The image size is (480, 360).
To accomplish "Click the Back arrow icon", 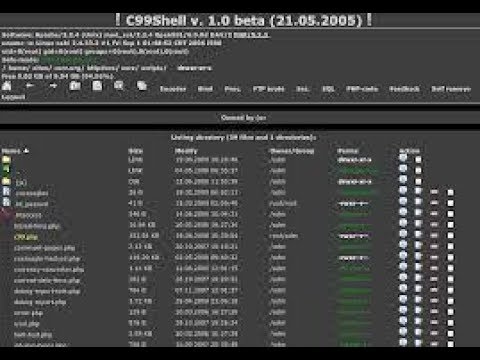I will (x=30, y=86).
